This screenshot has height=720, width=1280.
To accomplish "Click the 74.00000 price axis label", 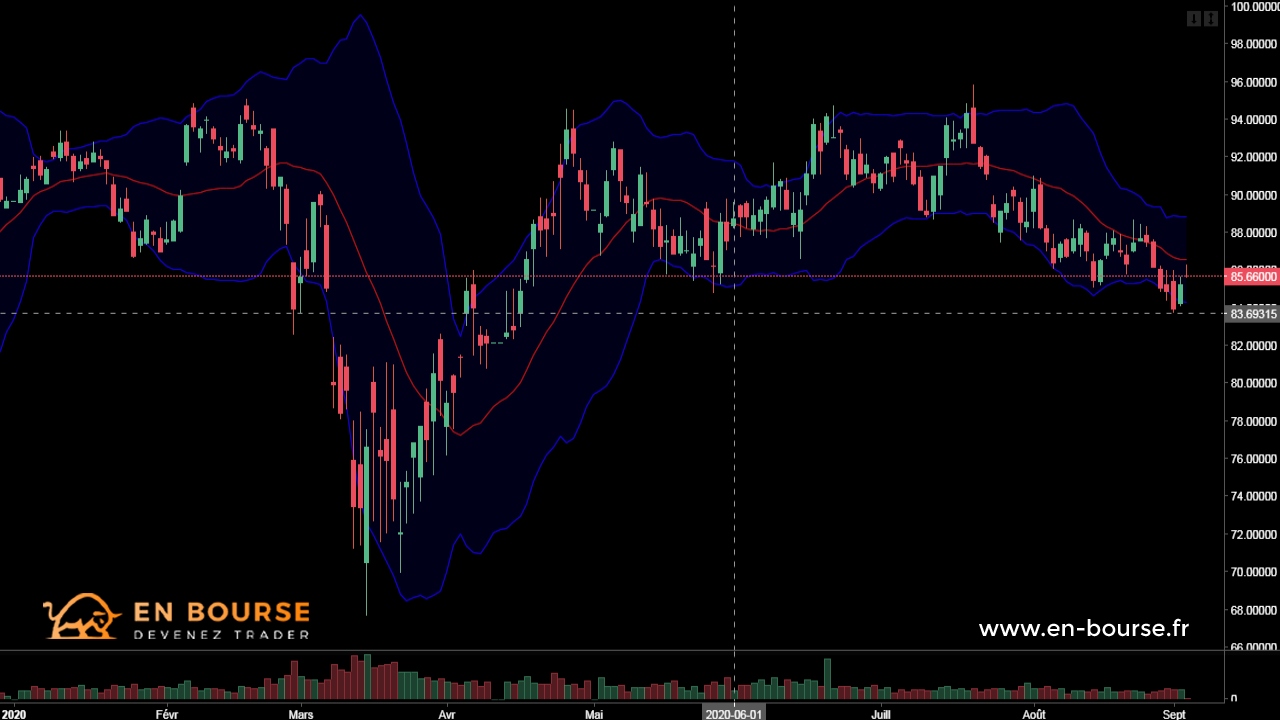I will click(1254, 496).
